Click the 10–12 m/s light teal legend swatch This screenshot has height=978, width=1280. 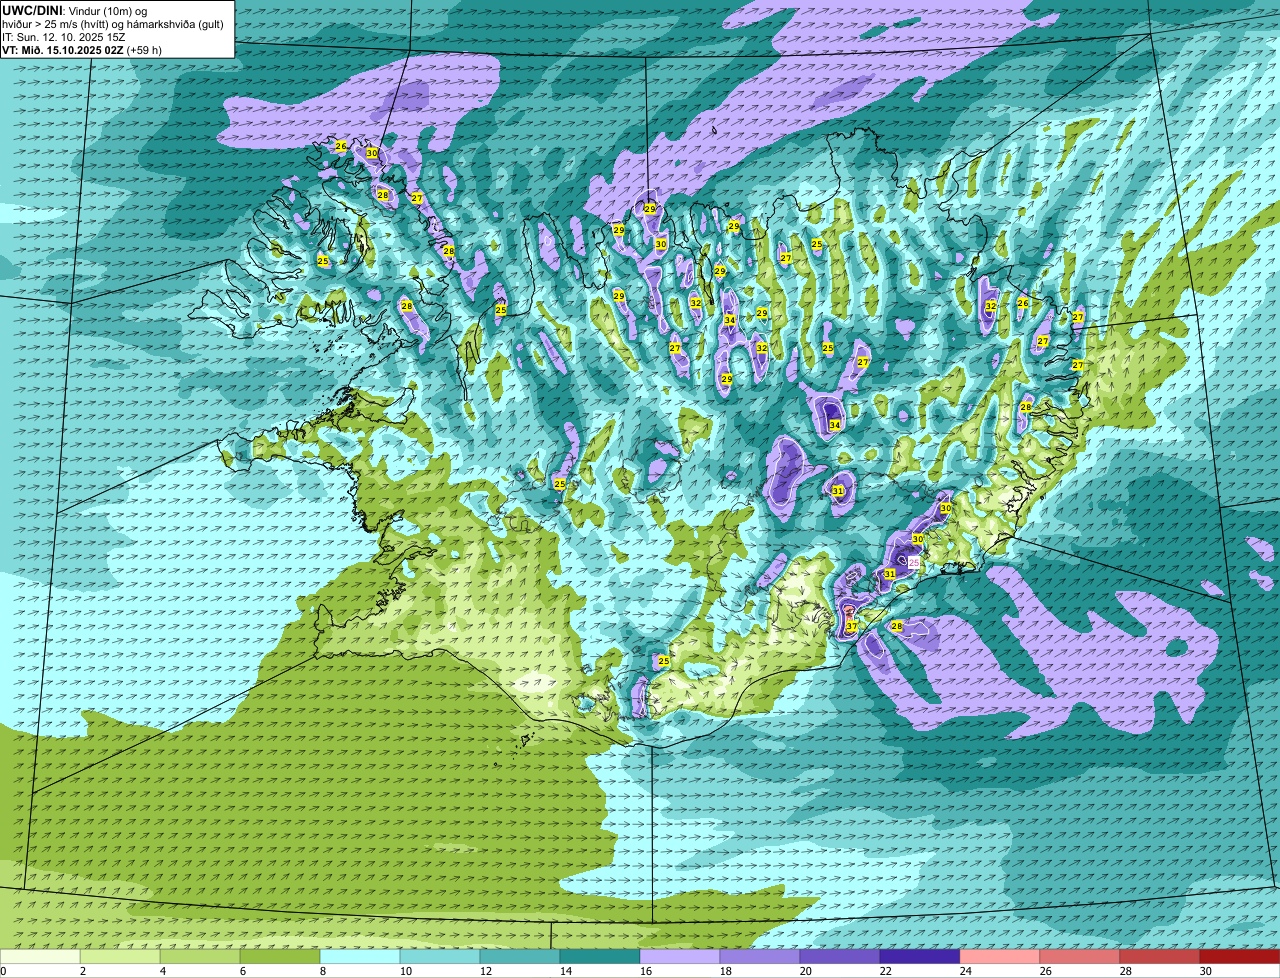click(x=440, y=956)
